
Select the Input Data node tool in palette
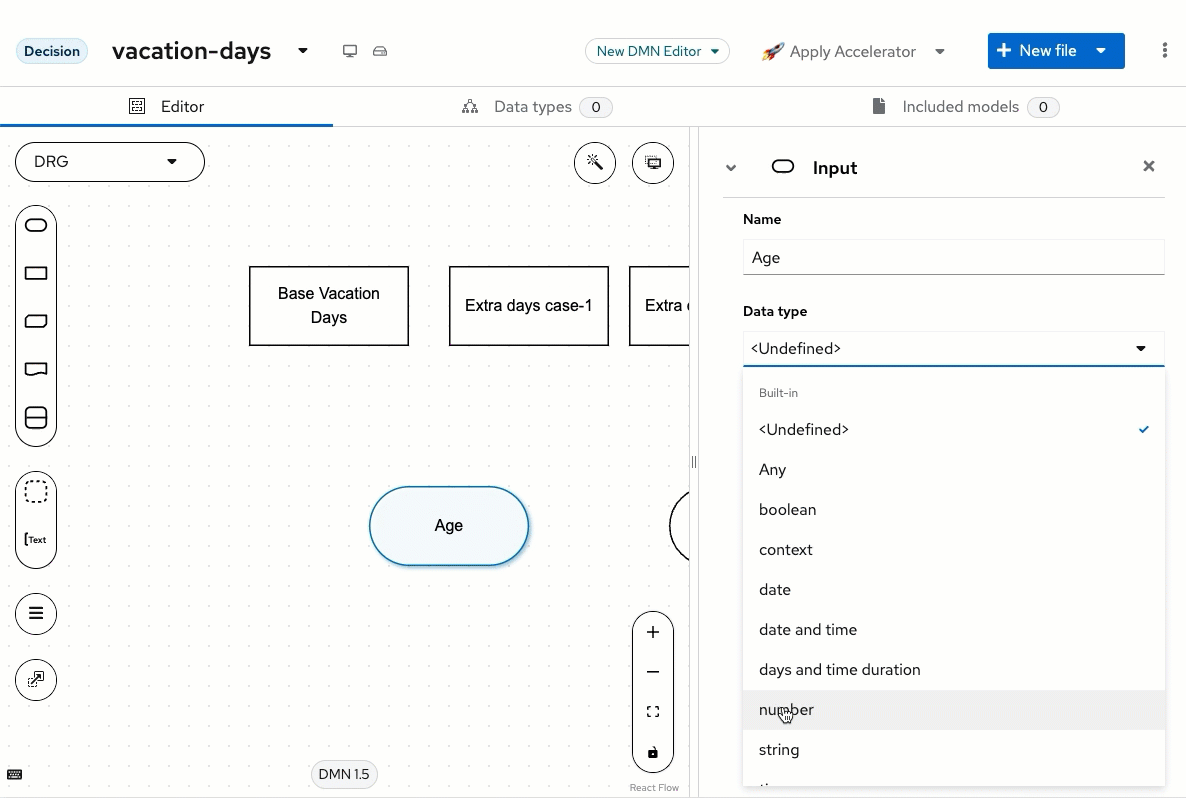click(x=36, y=225)
